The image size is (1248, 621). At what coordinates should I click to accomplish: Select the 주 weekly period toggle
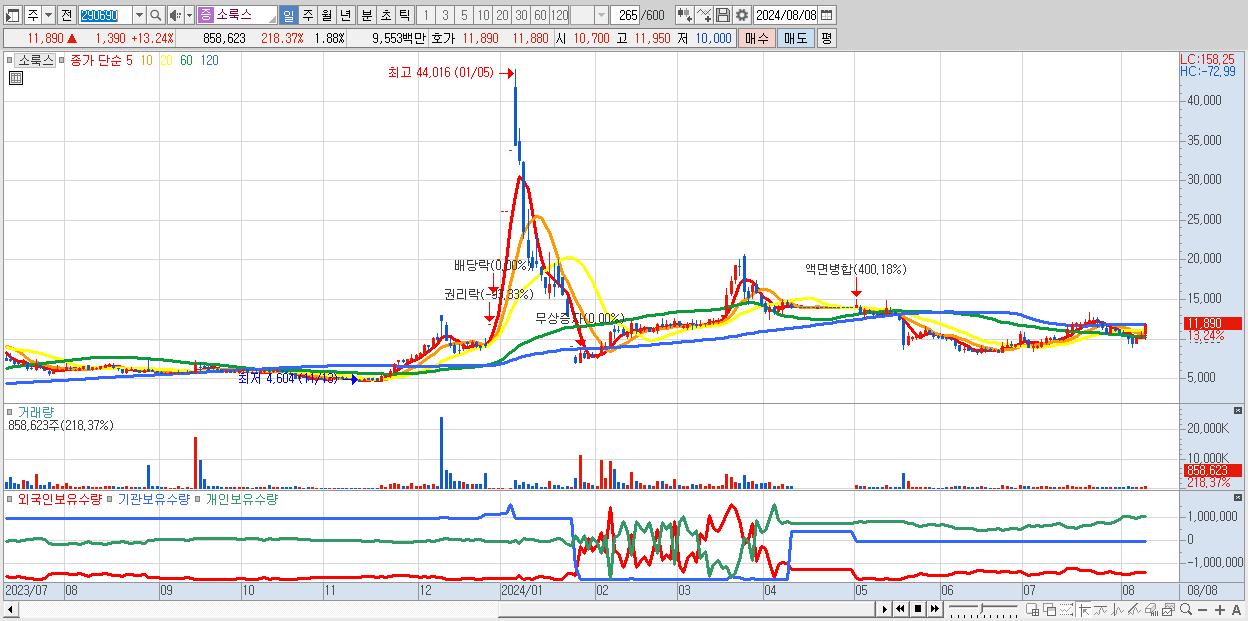point(307,15)
